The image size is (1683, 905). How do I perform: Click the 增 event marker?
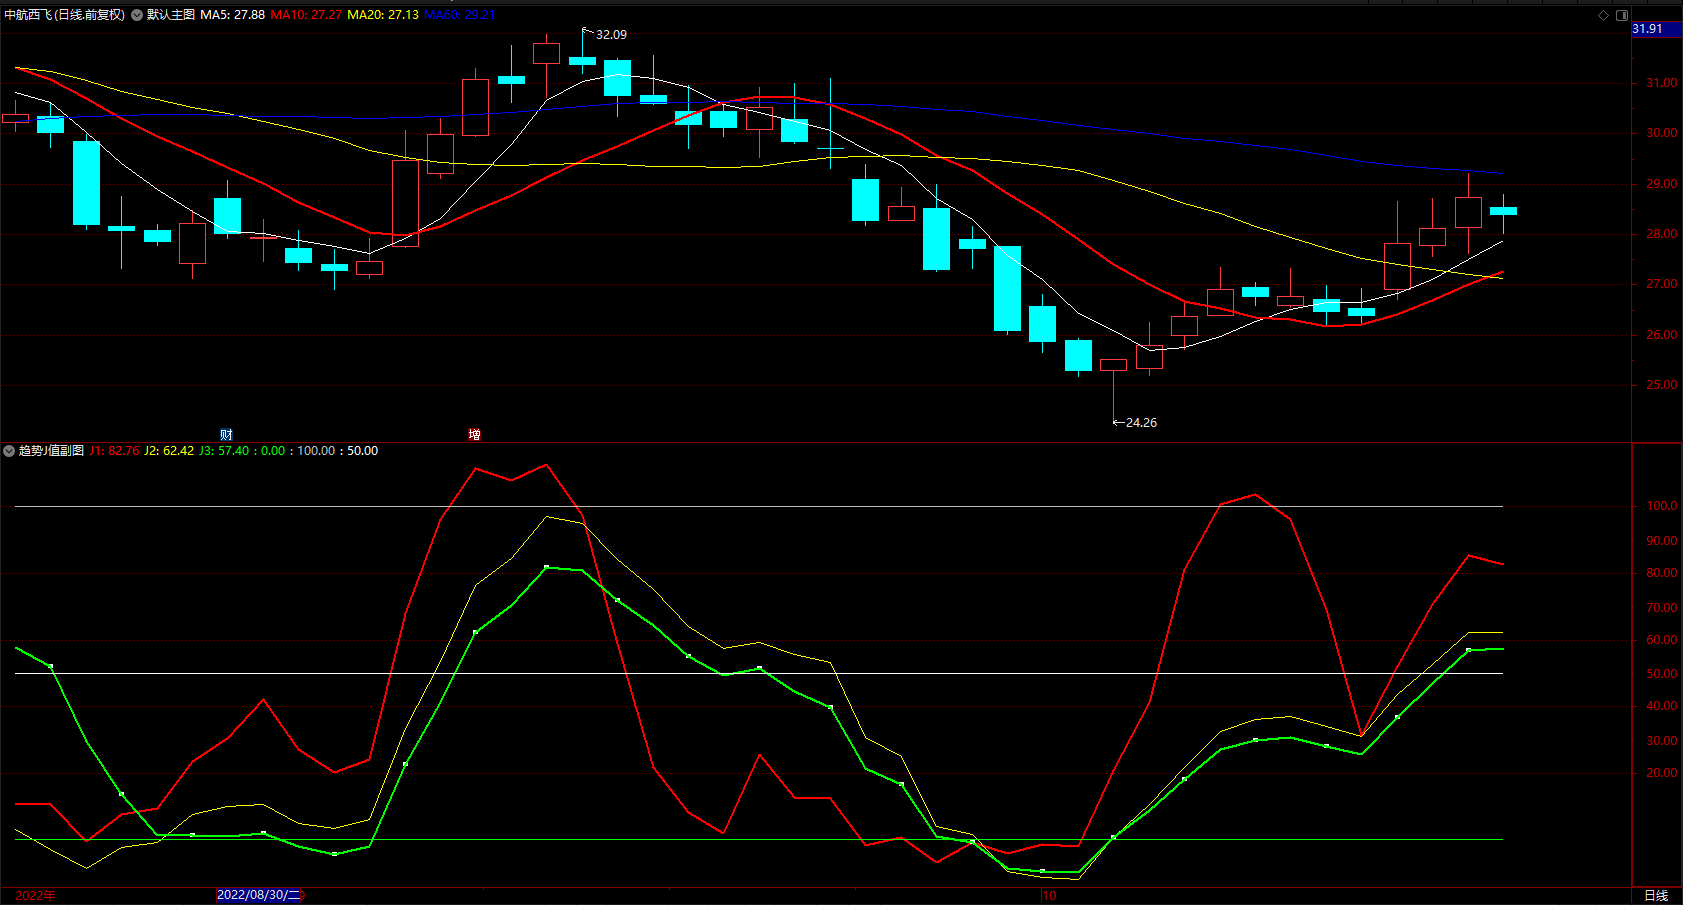click(x=474, y=435)
